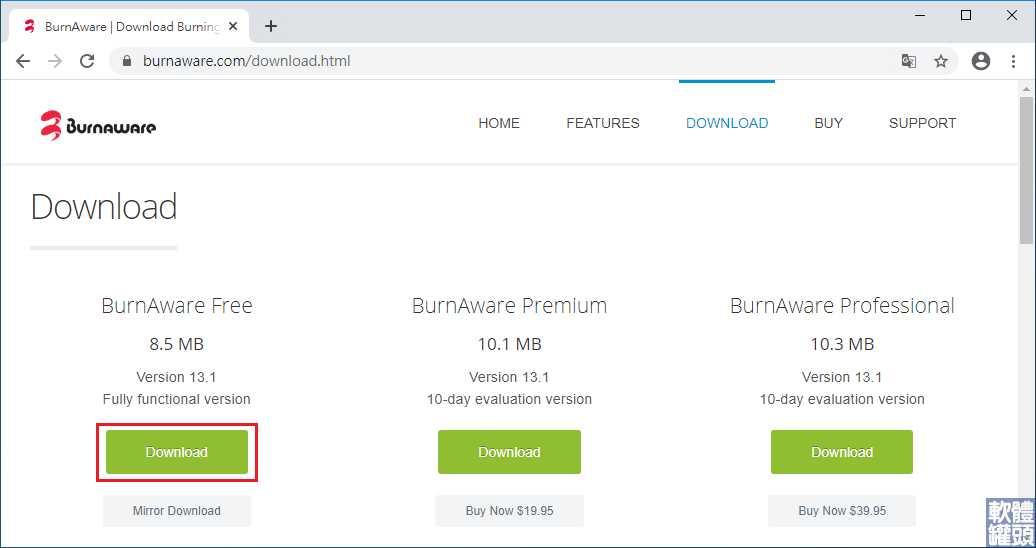
Task: Open the Chrome three-dot menu
Action: [x=1014, y=61]
